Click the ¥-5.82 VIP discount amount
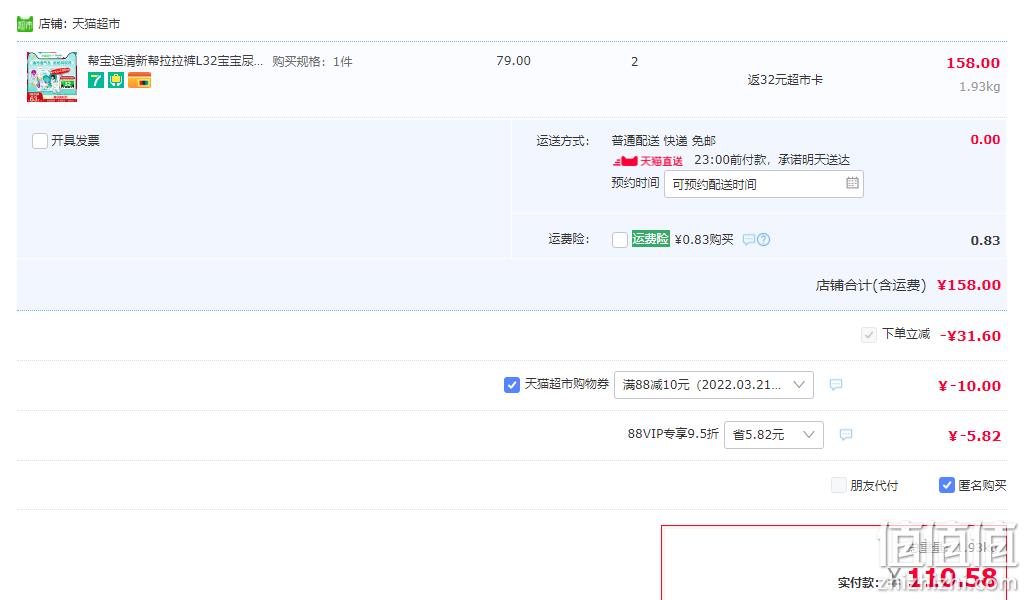The width and height of the screenshot is (1027, 600). coord(975,436)
